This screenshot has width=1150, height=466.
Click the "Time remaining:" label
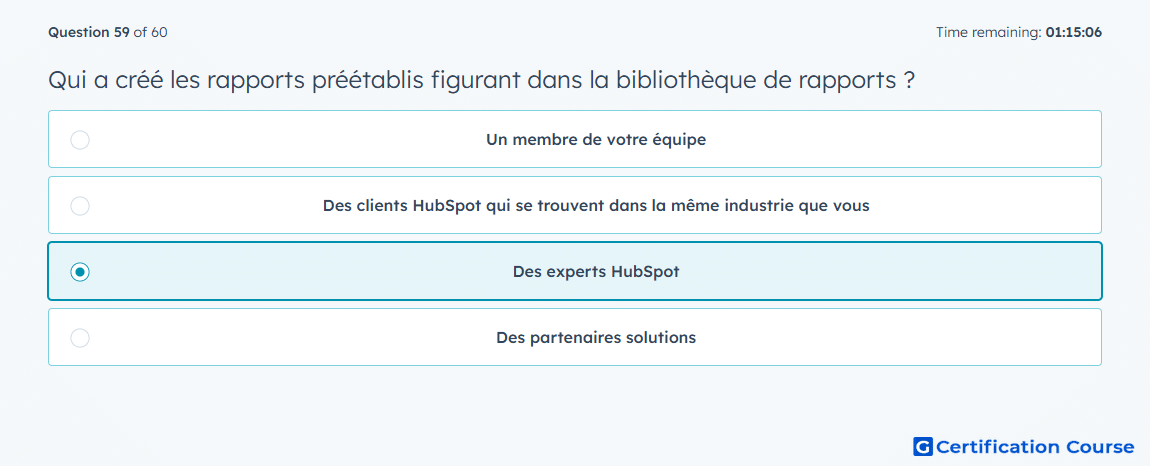989,32
